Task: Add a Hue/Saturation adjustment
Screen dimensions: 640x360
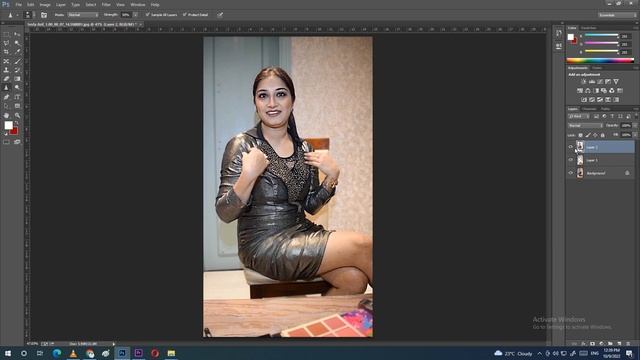Action: point(580,91)
